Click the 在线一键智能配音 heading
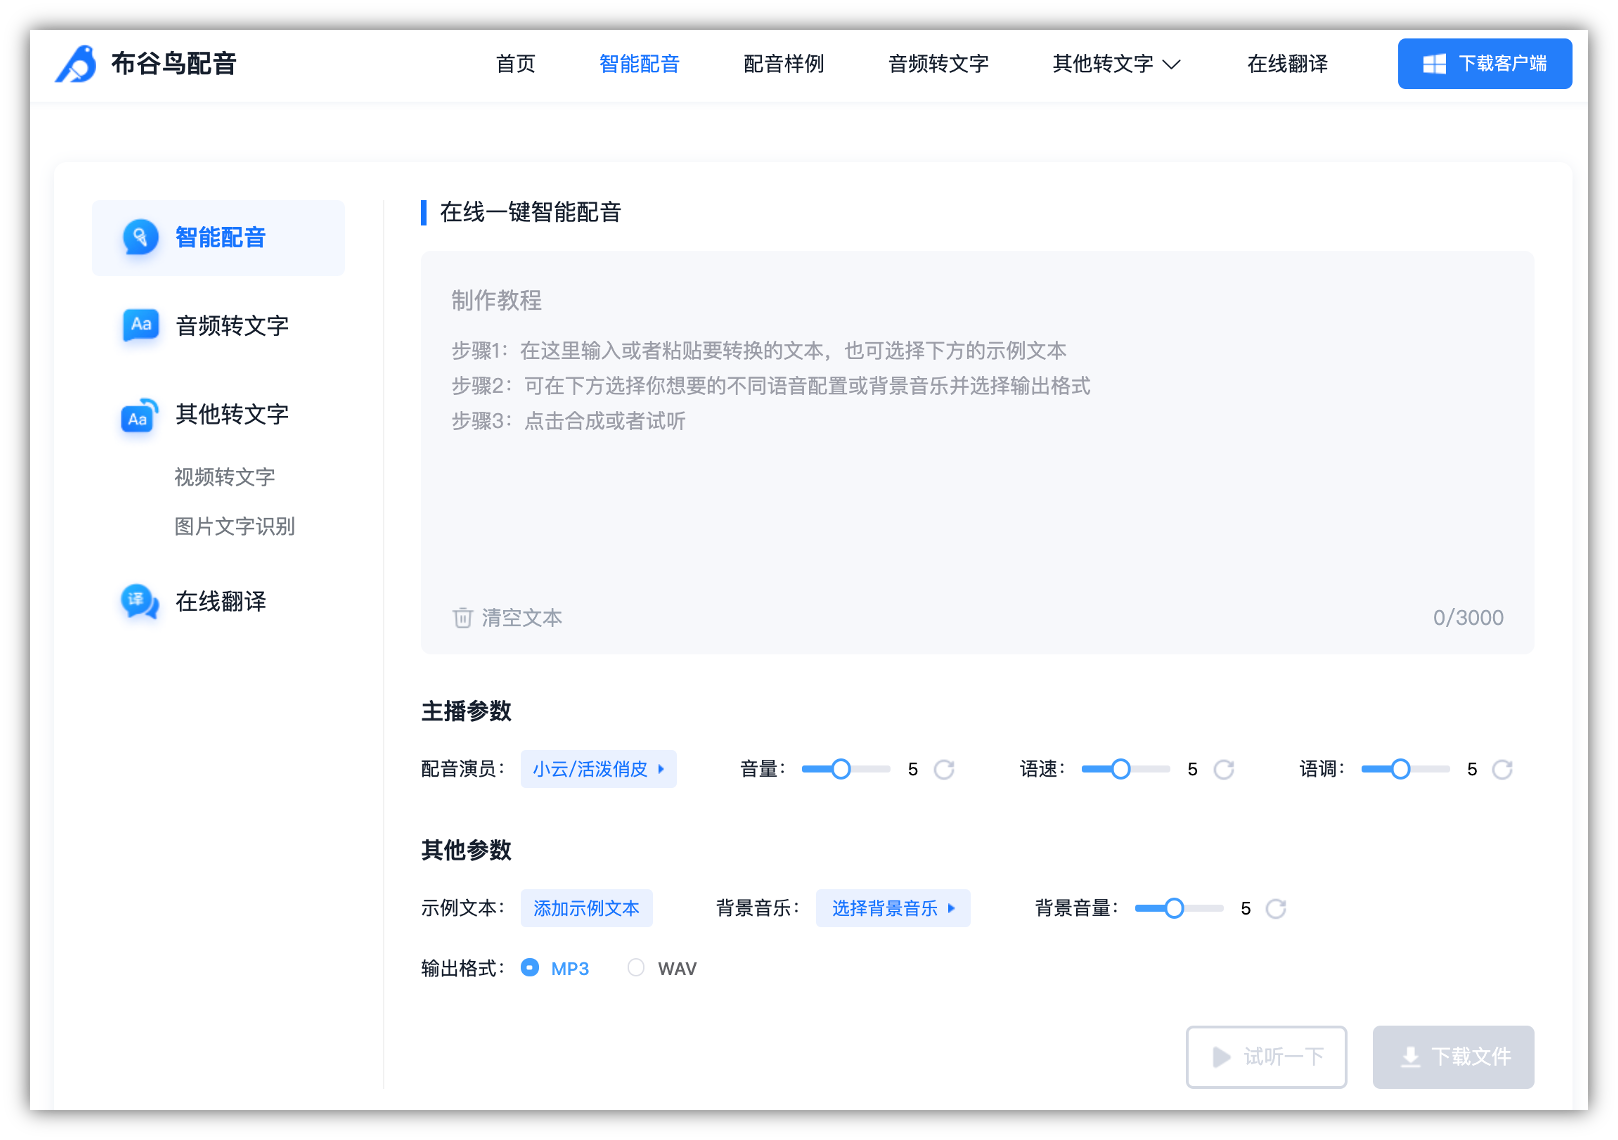The height and width of the screenshot is (1140, 1618). pos(531,212)
